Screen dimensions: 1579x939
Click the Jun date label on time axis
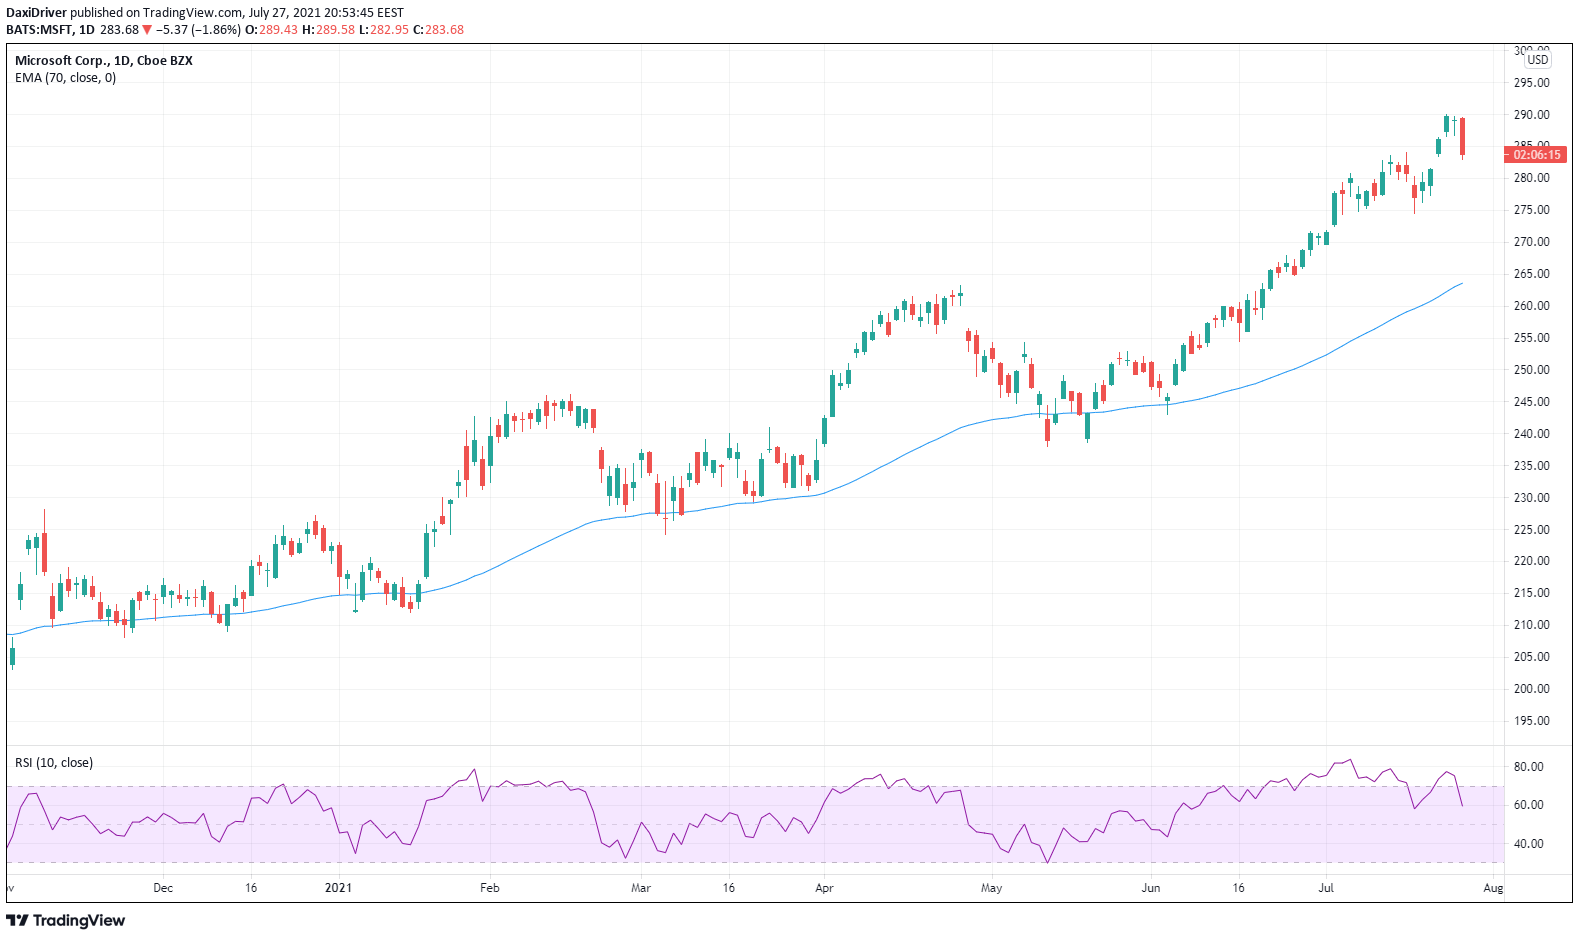pyautogui.click(x=1151, y=888)
